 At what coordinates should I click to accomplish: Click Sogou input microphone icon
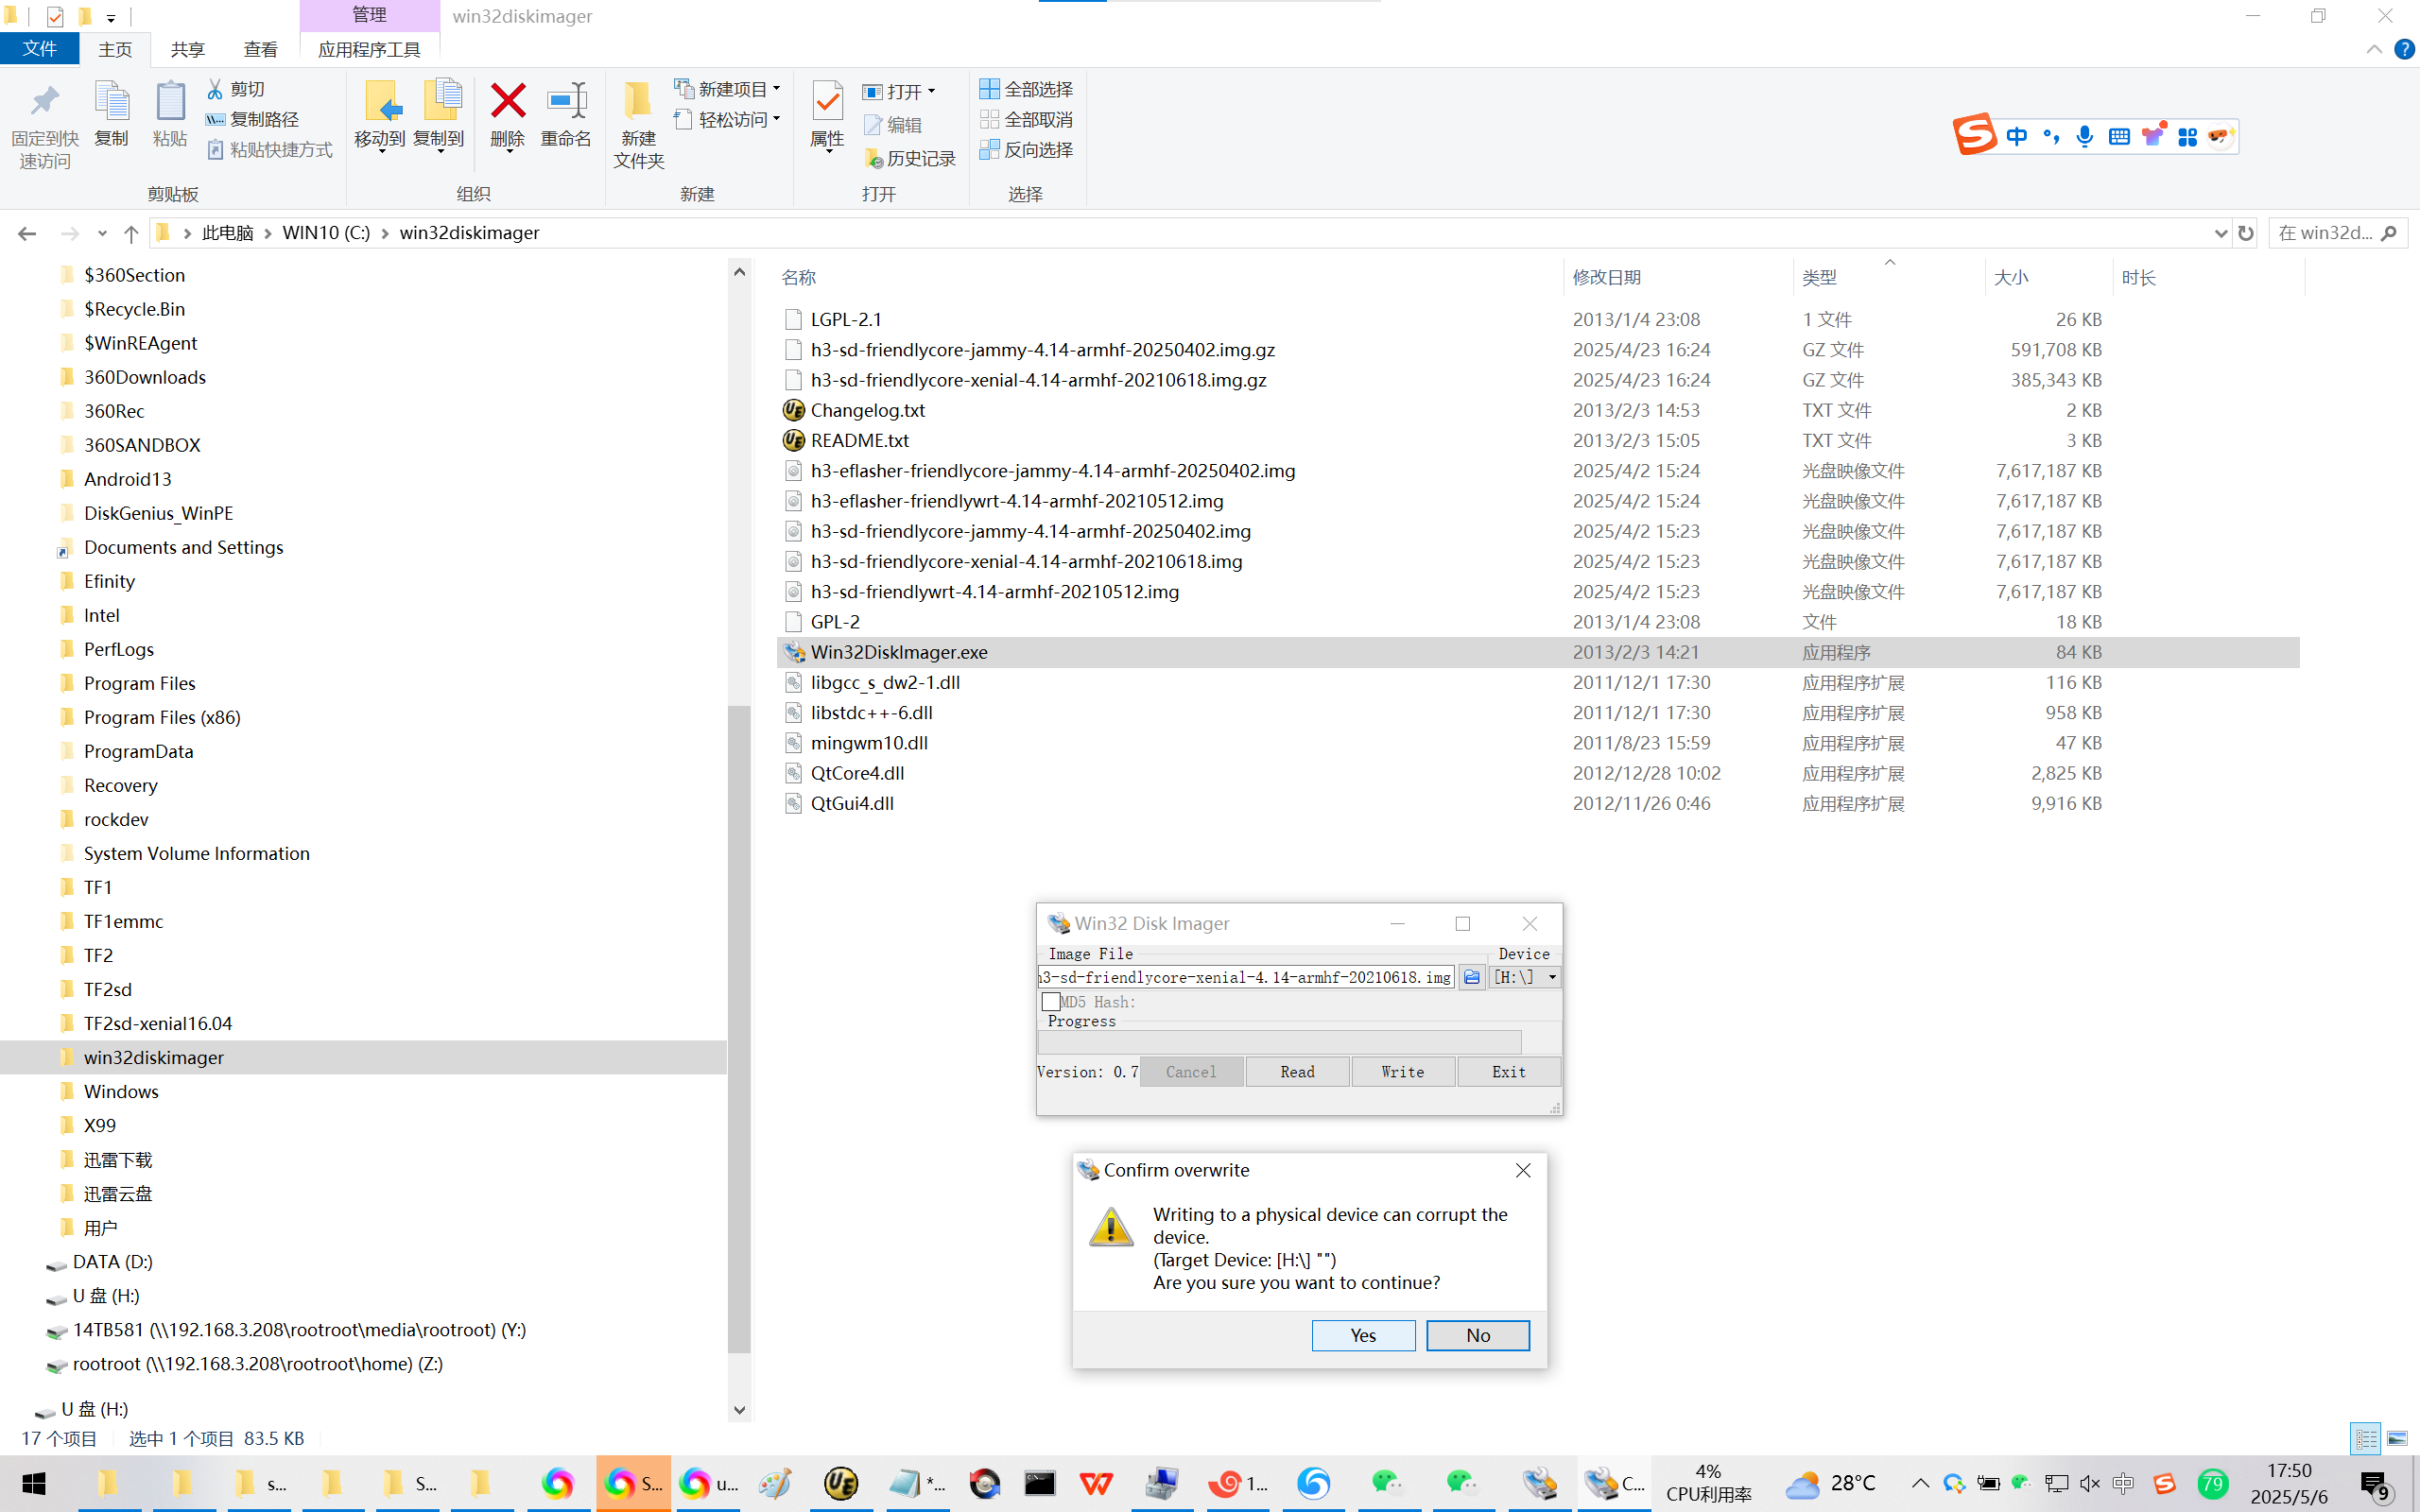click(x=2084, y=137)
